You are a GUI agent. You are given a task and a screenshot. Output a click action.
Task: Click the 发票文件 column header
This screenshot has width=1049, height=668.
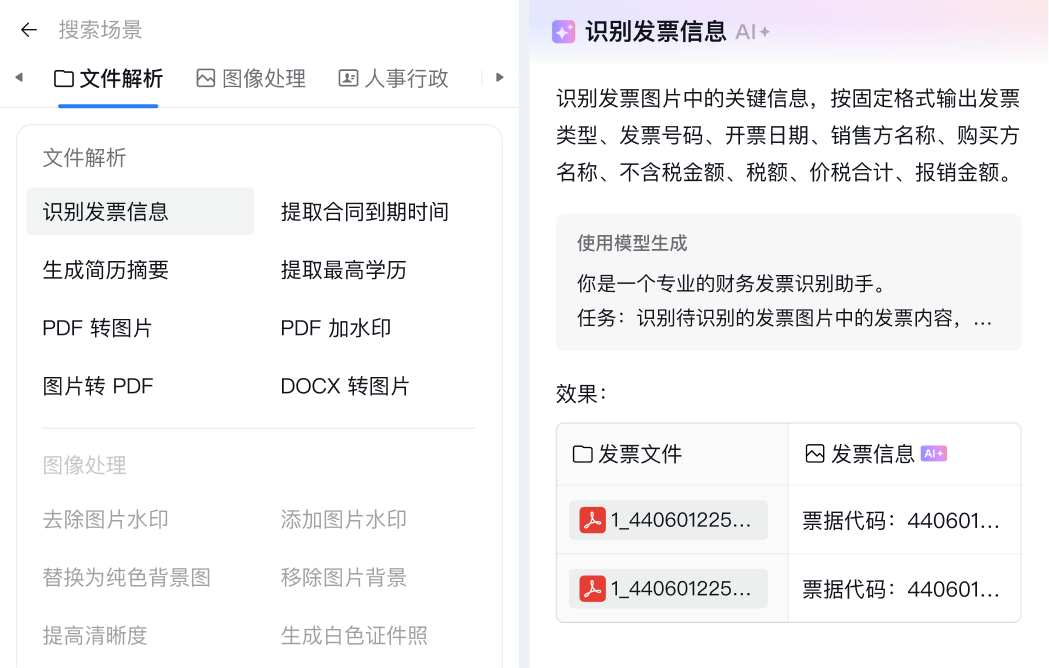pos(672,454)
